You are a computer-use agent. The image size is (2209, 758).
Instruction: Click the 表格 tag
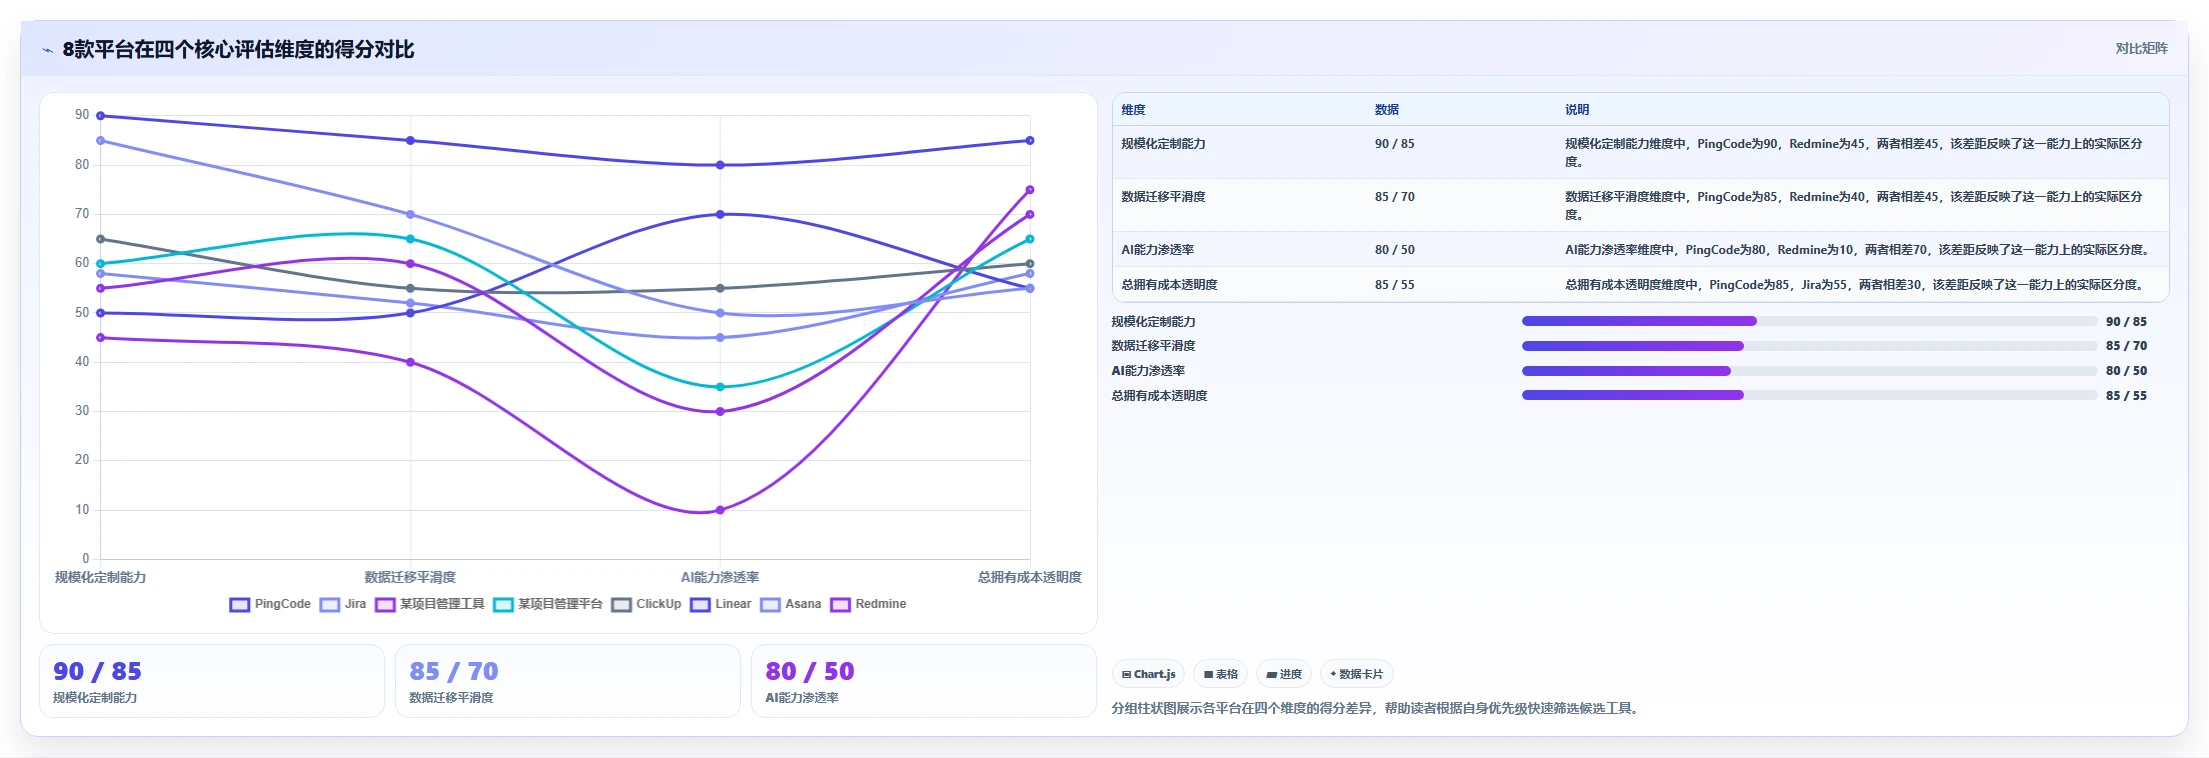tap(1220, 675)
